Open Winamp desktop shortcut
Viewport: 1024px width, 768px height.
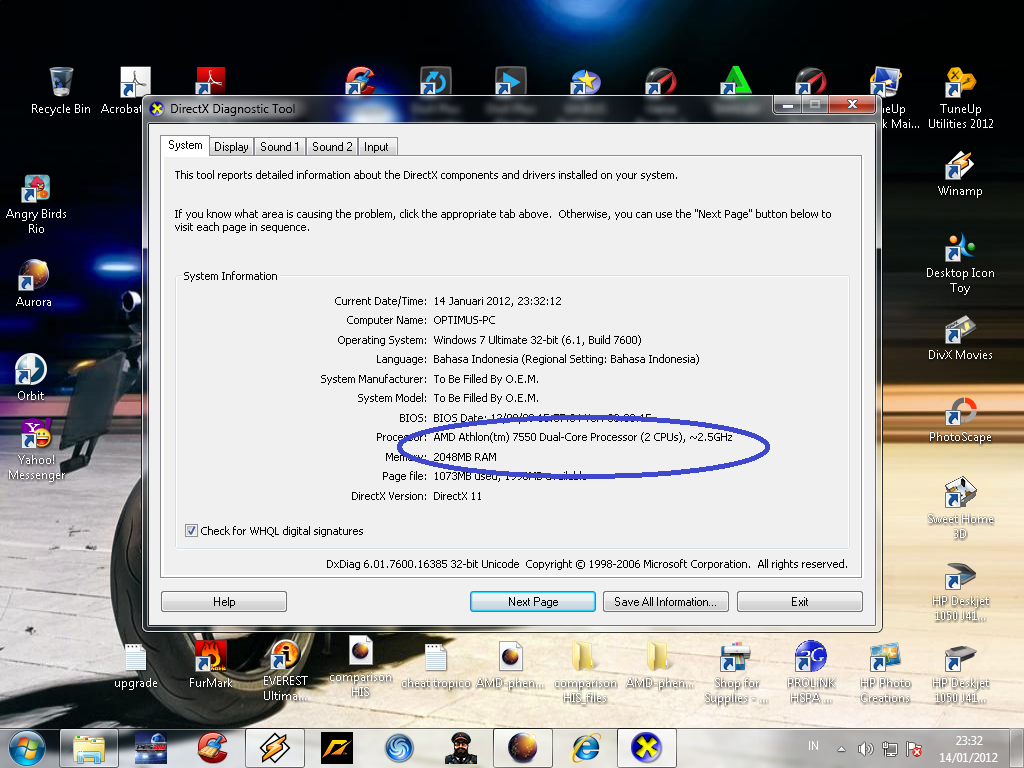960,173
